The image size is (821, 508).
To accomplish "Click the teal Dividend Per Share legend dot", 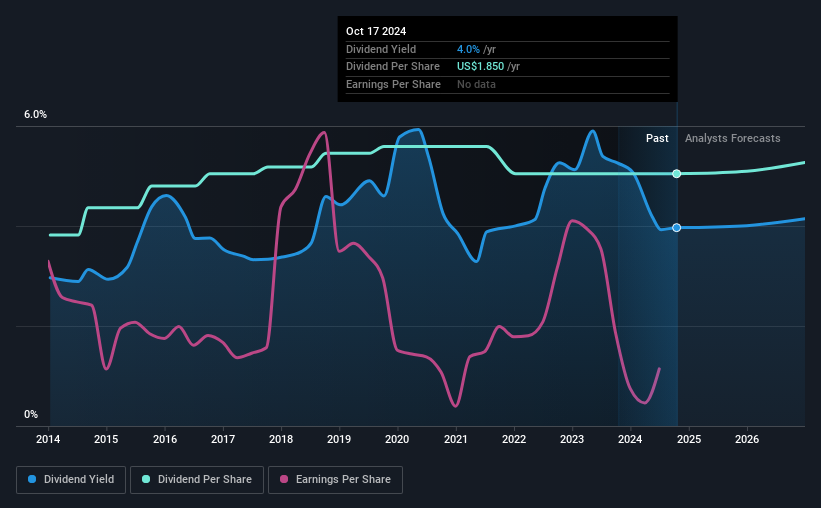I will (x=146, y=479).
